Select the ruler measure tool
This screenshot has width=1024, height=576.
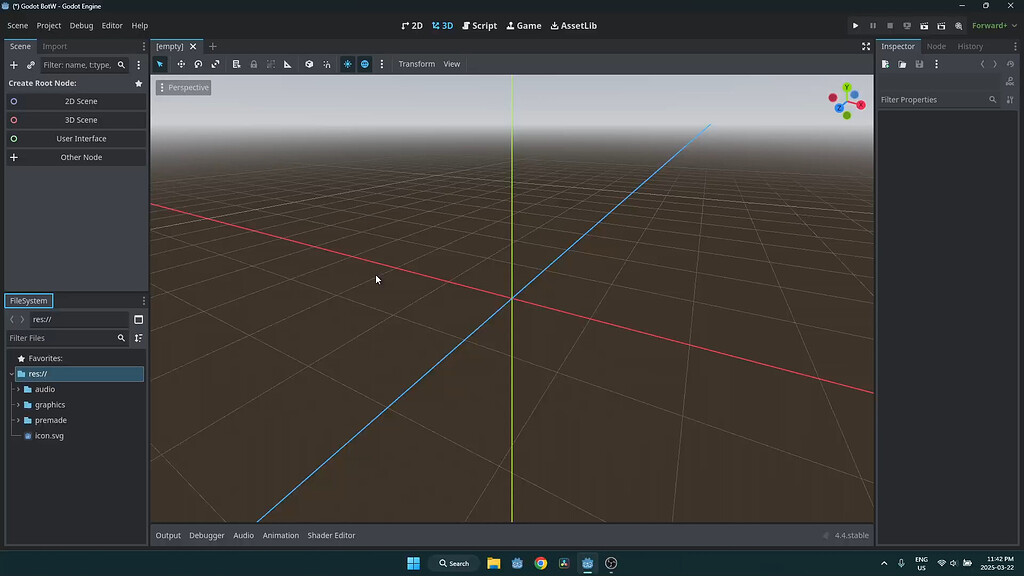[287, 64]
